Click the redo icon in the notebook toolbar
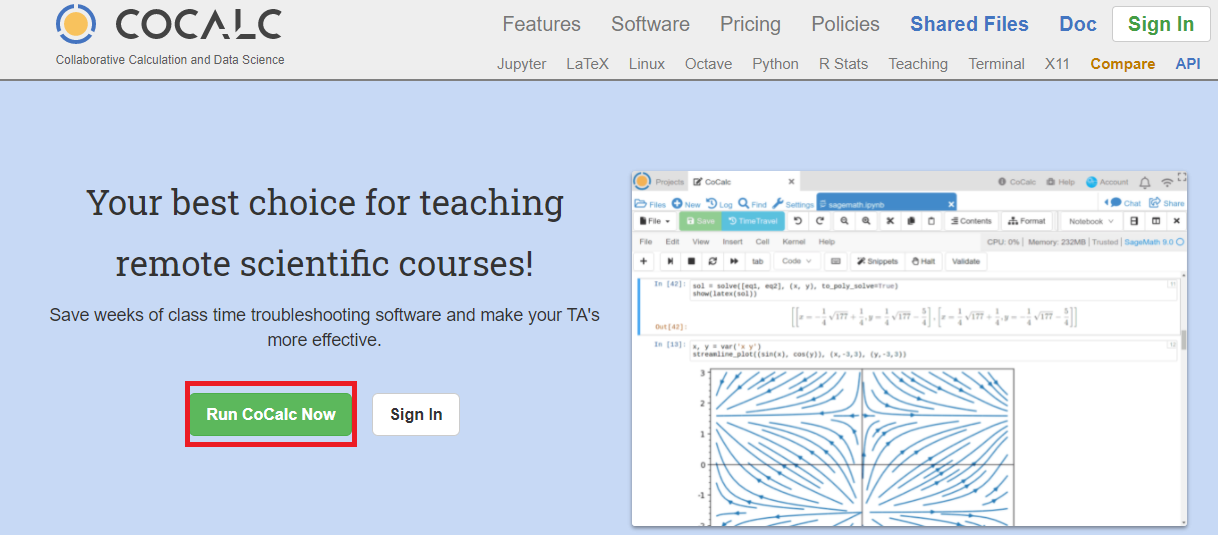1218x535 pixels. click(820, 221)
